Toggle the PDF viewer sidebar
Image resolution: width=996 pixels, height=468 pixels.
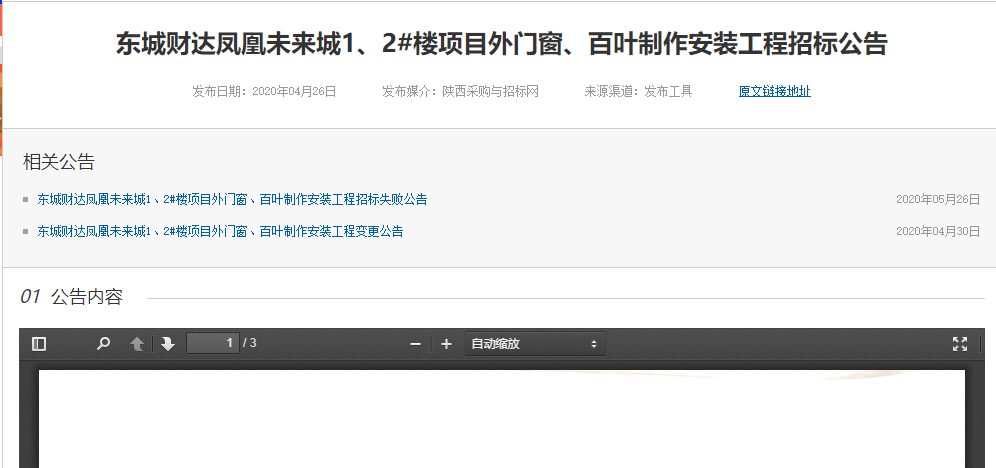(39, 344)
